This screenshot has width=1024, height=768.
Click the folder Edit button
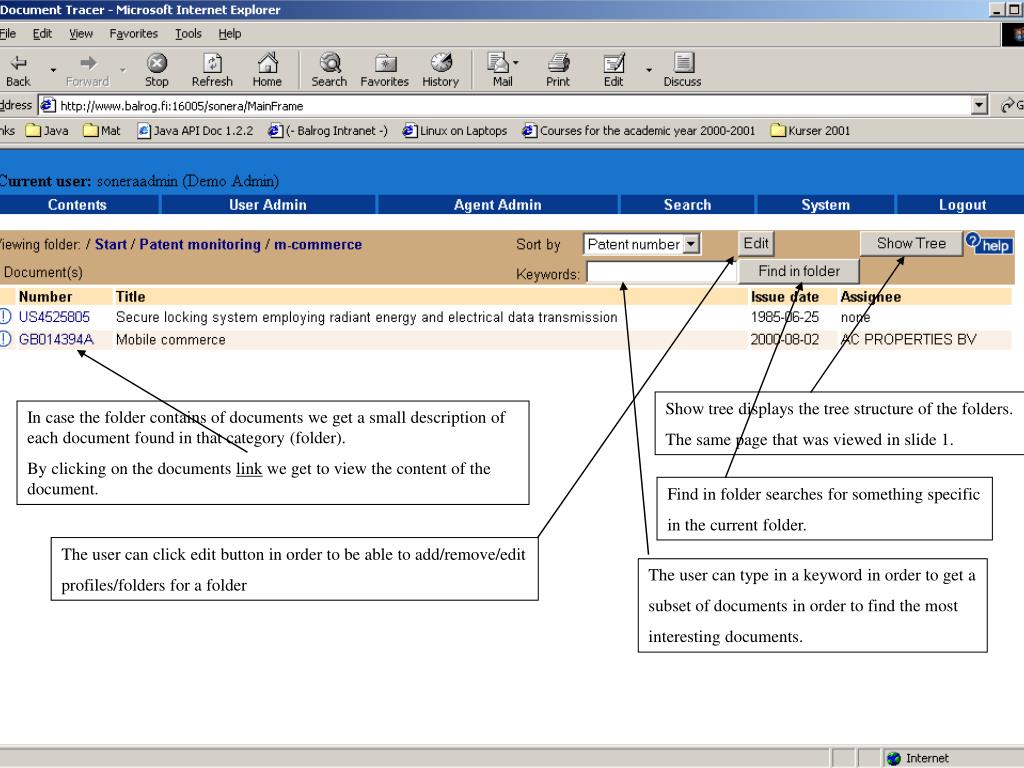pyautogui.click(x=756, y=244)
